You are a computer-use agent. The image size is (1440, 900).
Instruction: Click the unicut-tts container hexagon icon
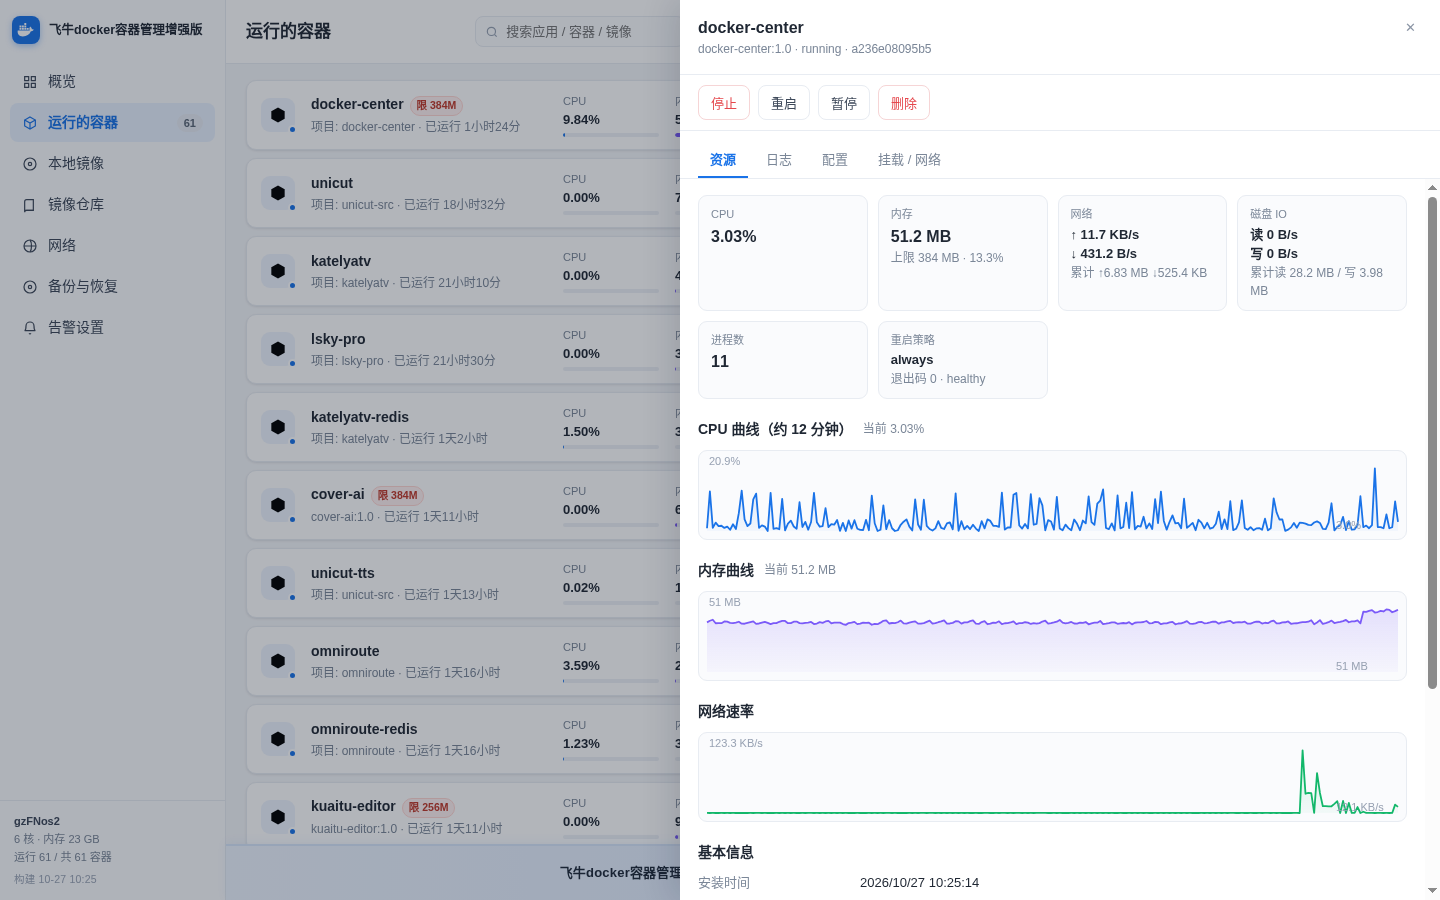(278, 583)
